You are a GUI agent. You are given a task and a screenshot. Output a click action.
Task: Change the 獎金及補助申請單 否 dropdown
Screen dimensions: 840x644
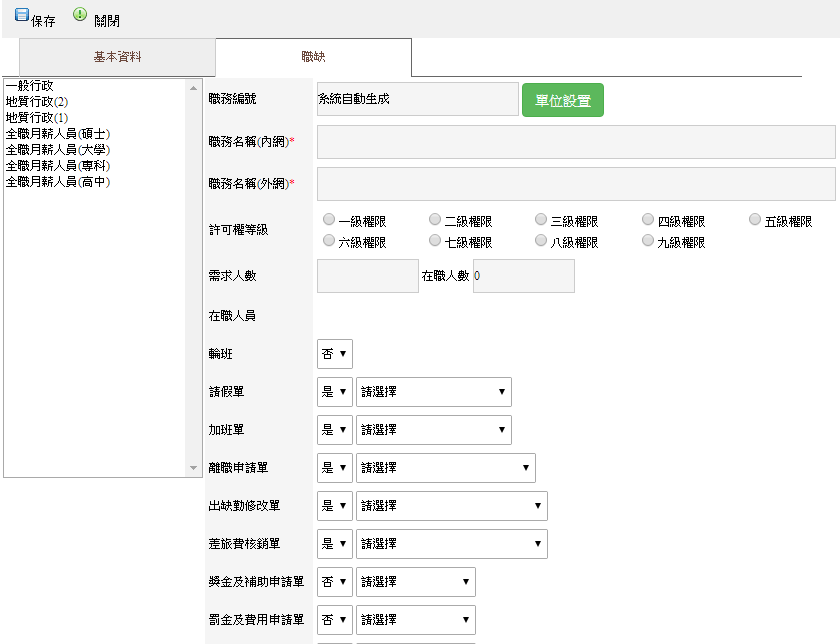pyautogui.click(x=334, y=582)
